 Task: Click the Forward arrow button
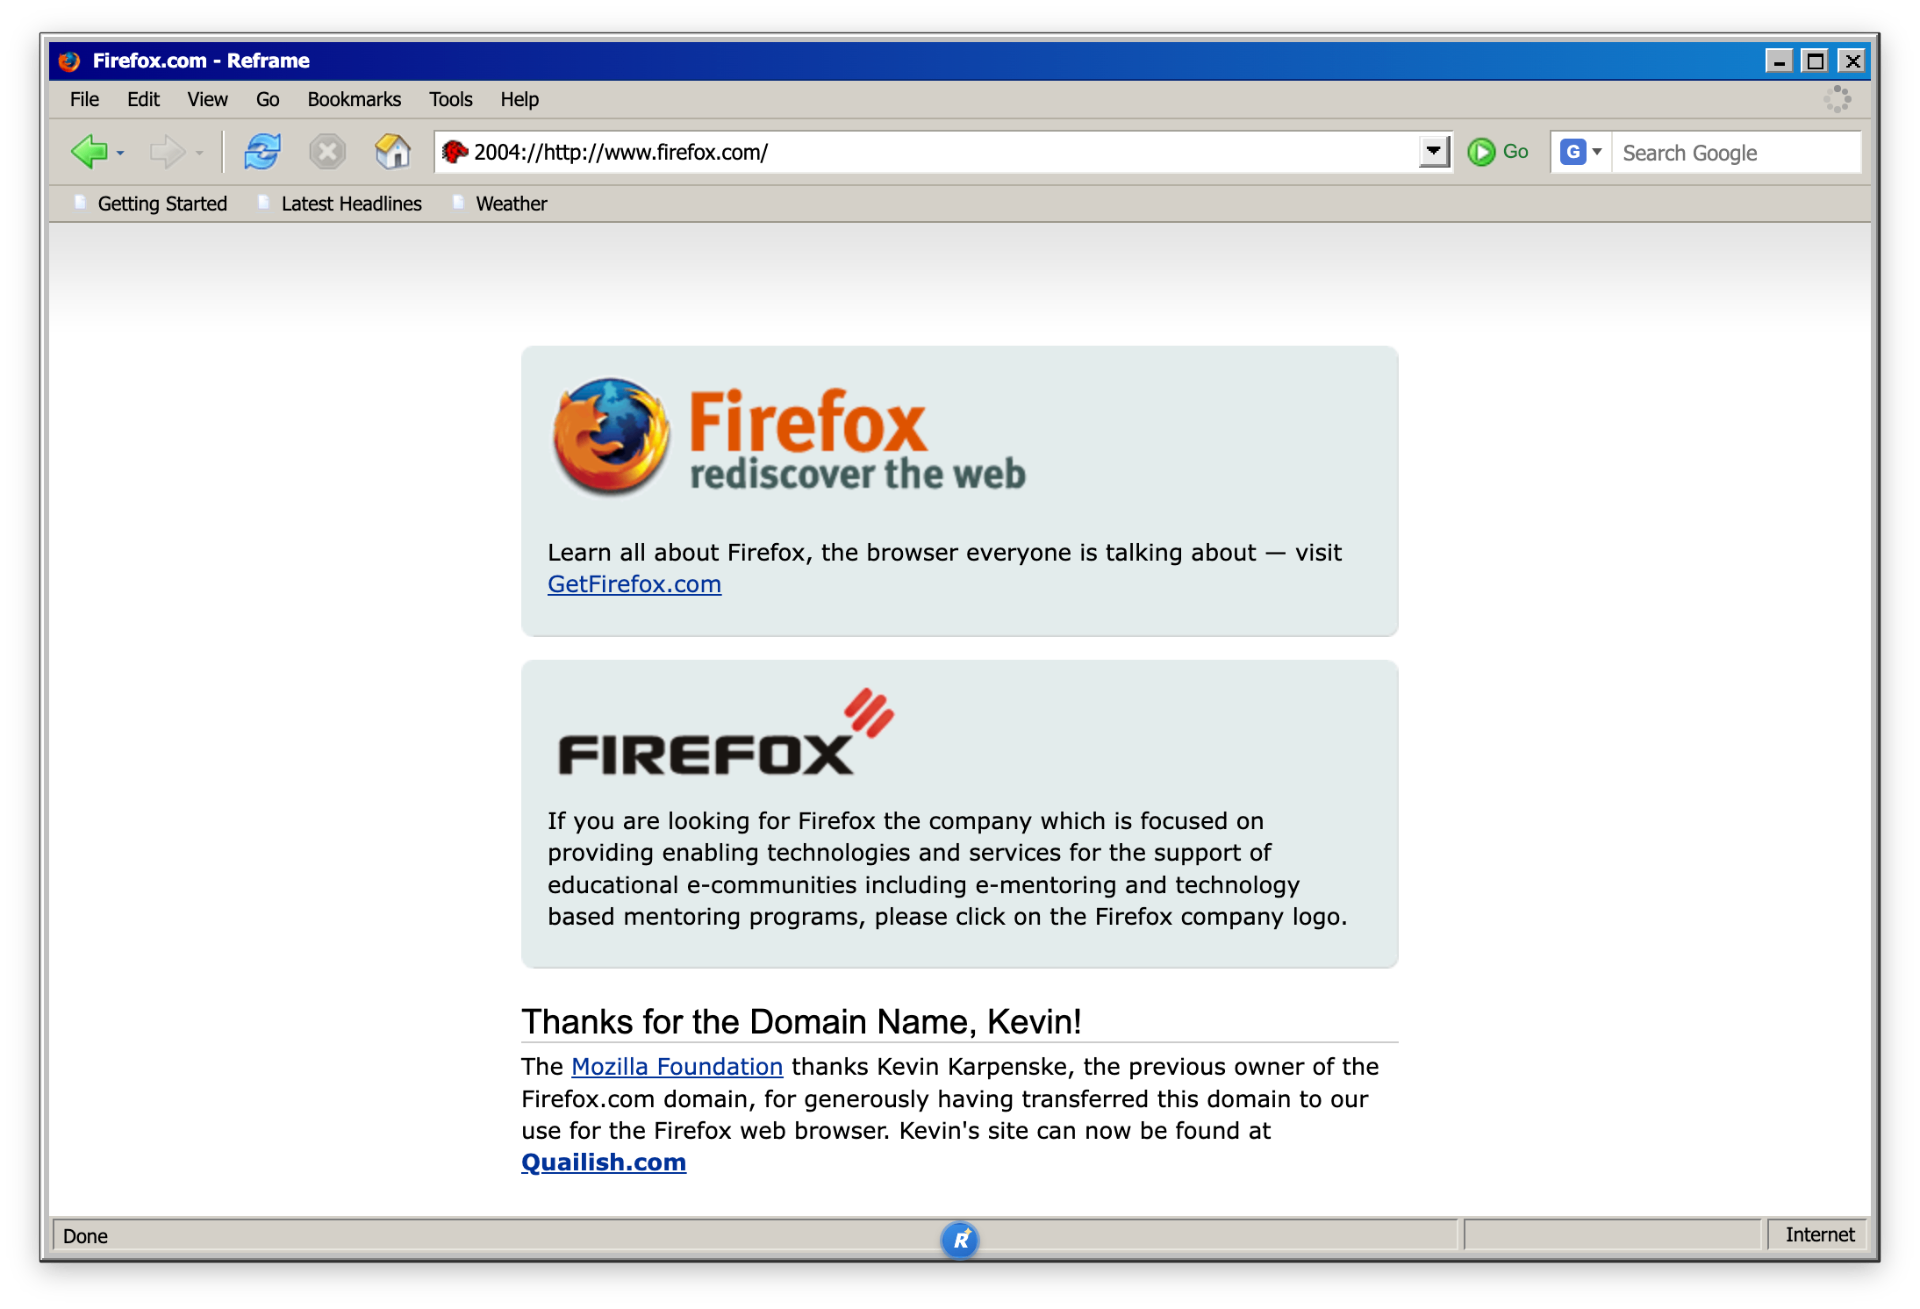tap(167, 152)
